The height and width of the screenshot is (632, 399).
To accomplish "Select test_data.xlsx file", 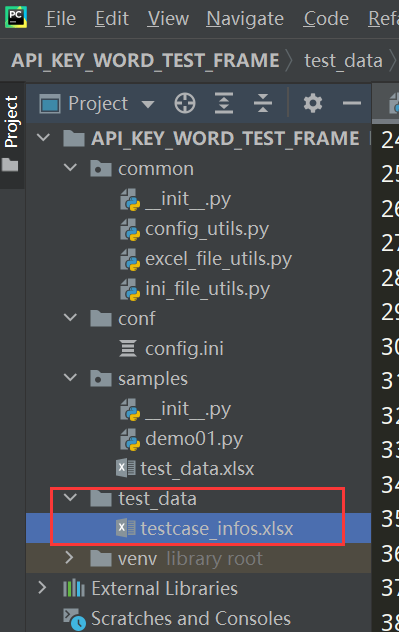I will click(197, 469).
